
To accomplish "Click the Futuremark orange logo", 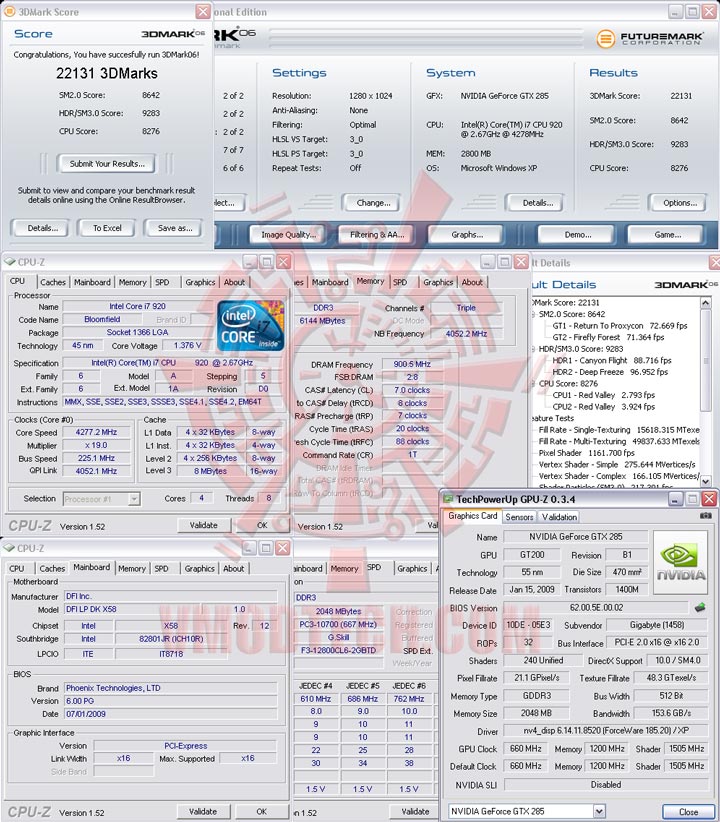I will (x=606, y=38).
